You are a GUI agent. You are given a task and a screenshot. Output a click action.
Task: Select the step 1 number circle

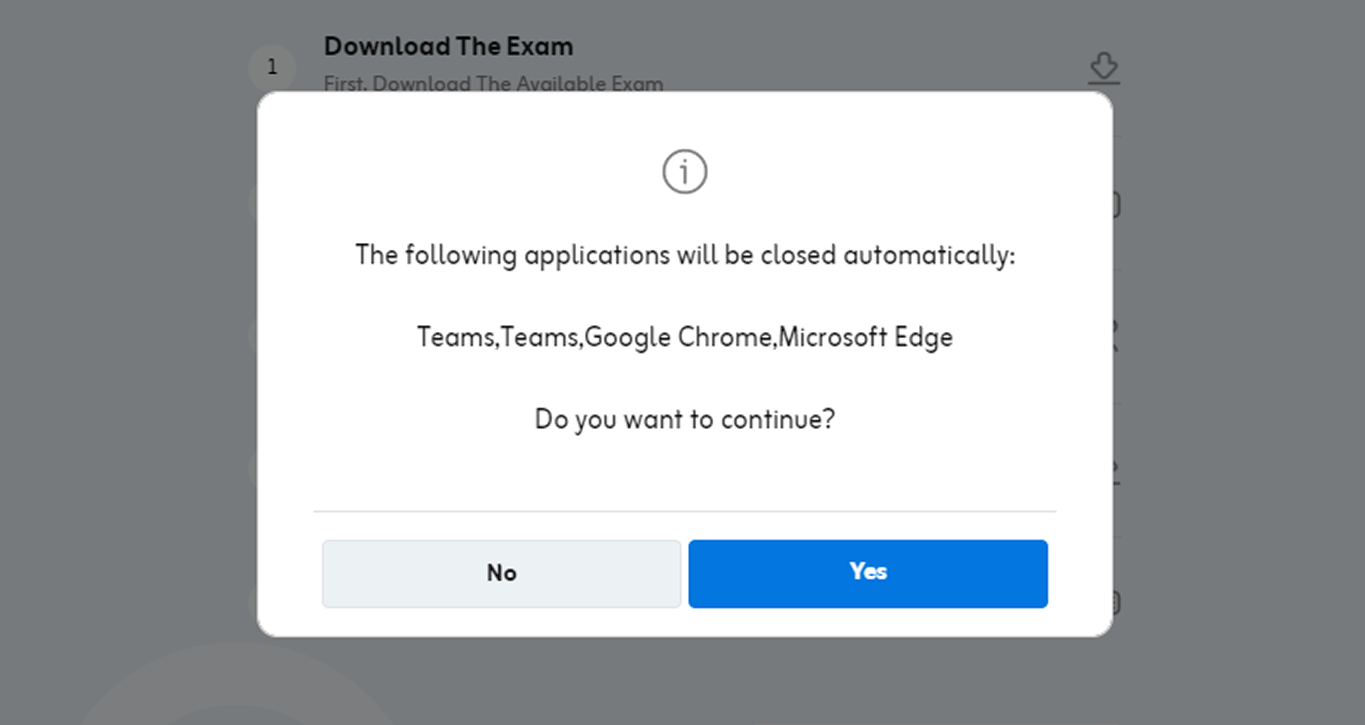[x=272, y=68]
